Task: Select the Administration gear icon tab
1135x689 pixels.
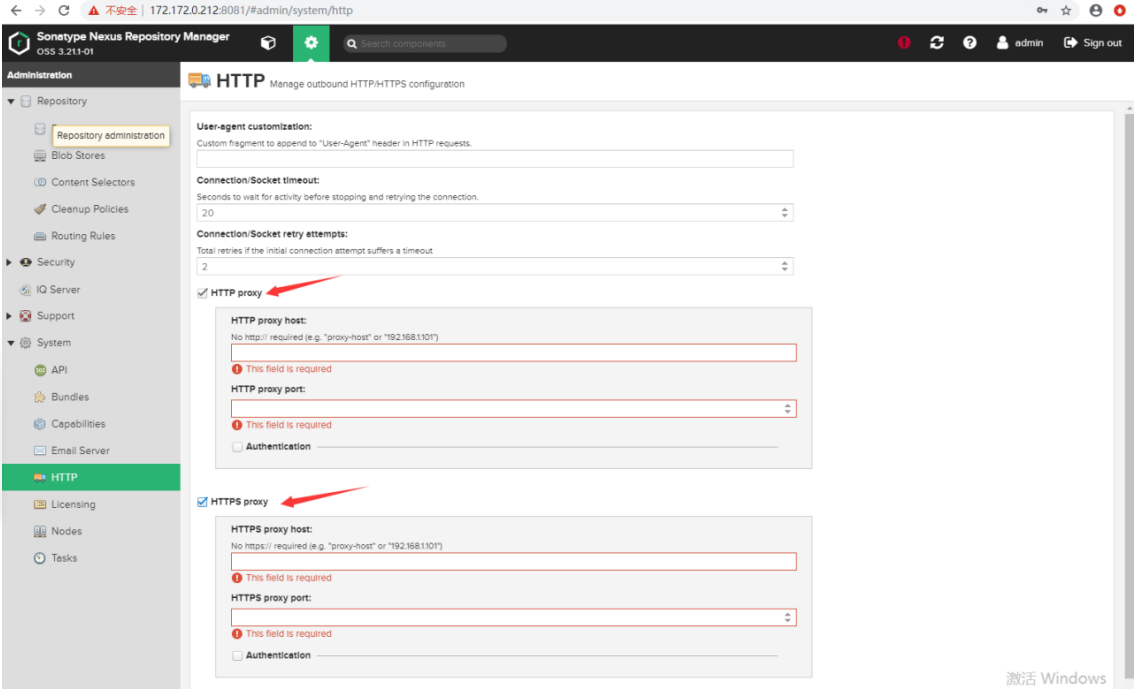Action: click(x=311, y=43)
